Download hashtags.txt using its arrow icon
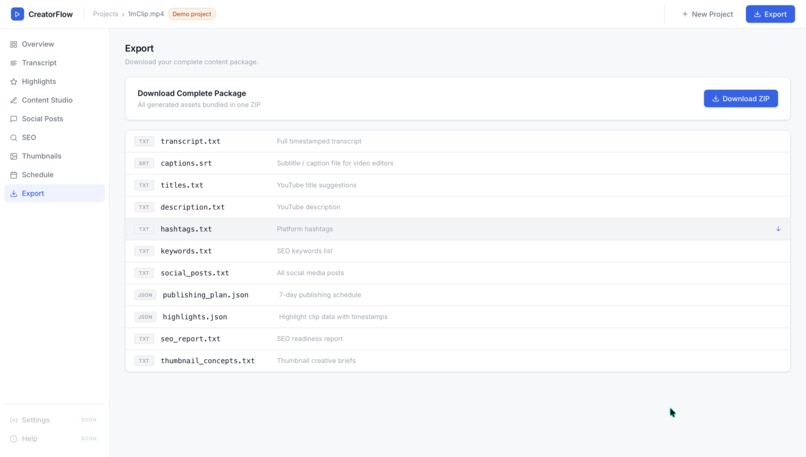Screen dimensions: 806x457 pyautogui.click(x=778, y=229)
